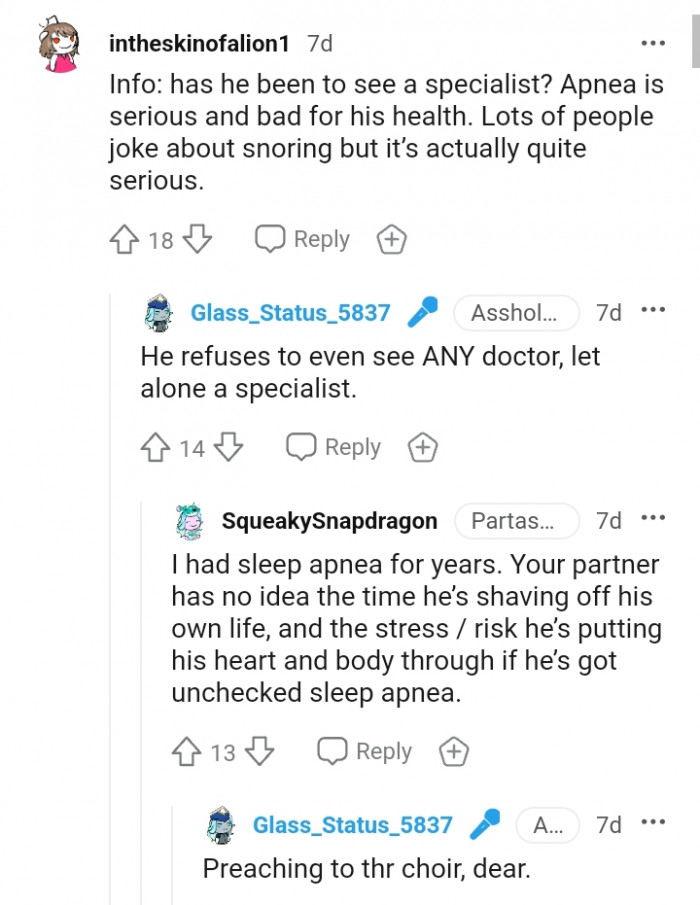The width and height of the screenshot is (700, 905).
Task: Click the microphone icon next to Glass_Status_5837
Action: 423,312
